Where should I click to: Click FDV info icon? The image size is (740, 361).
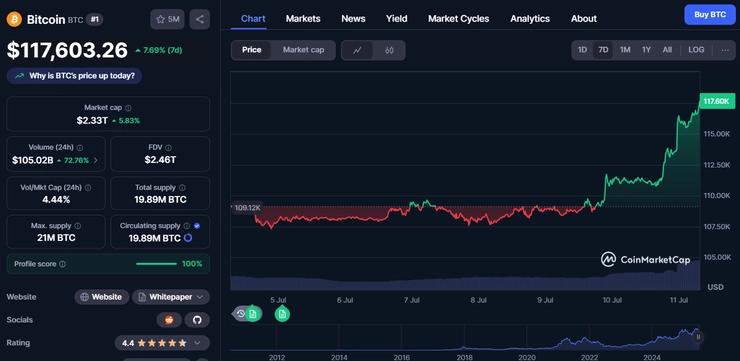click(168, 148)
